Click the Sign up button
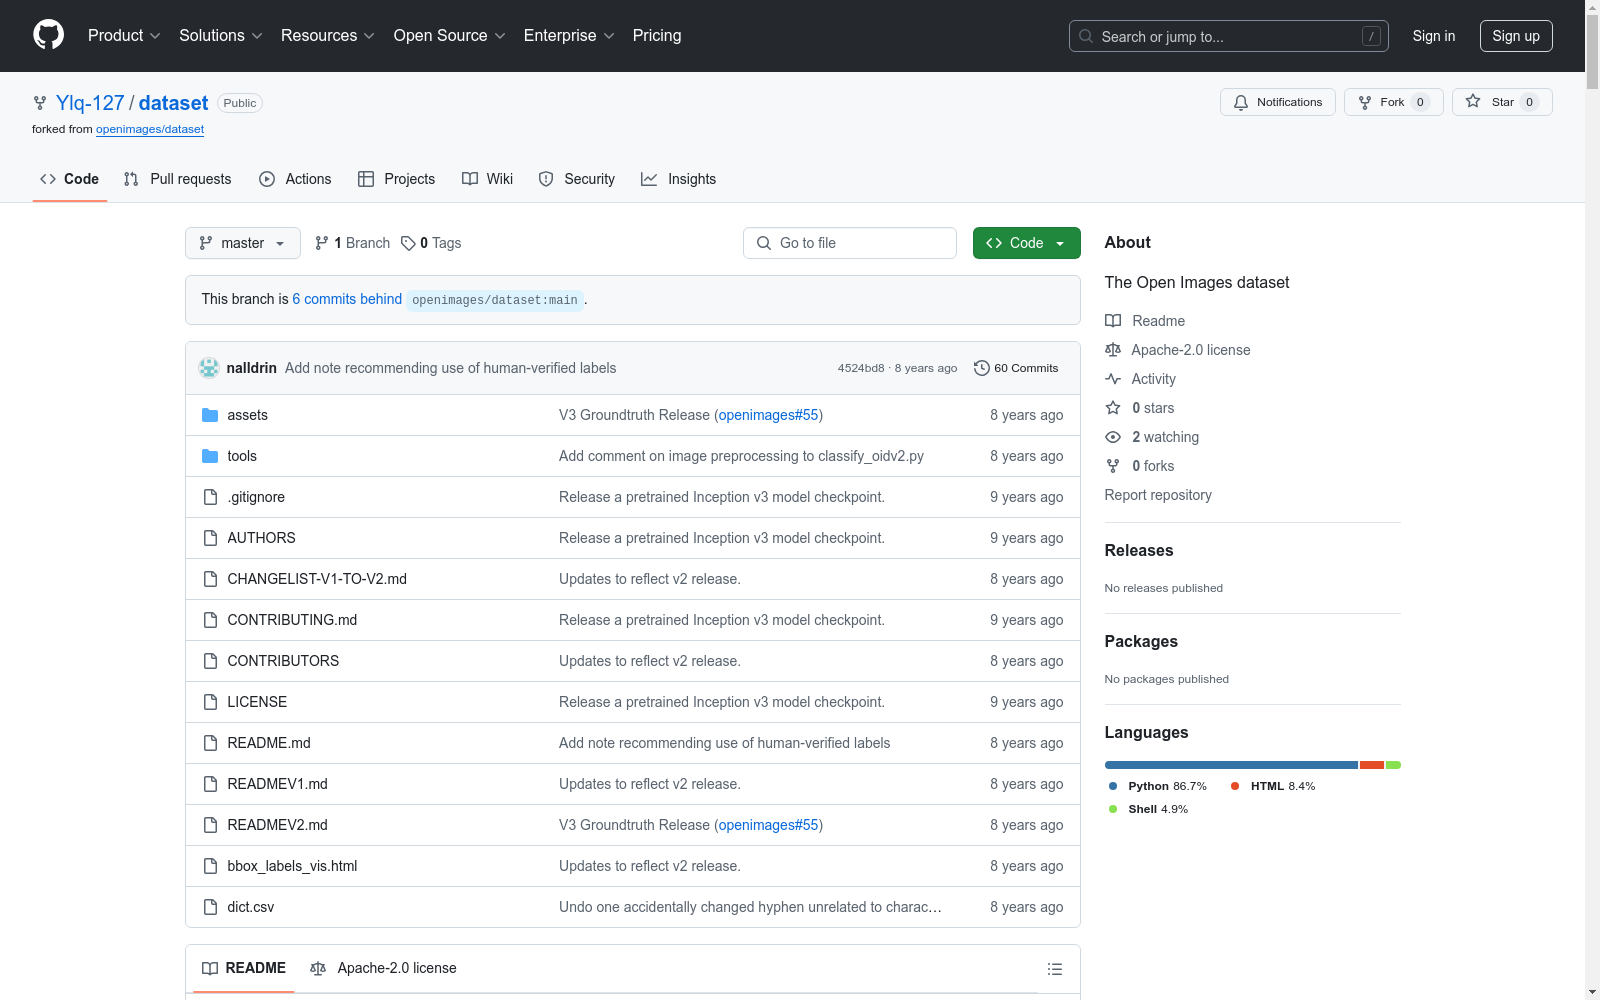This screenshot has height=1000, width=1600. [x=1515, y=36]
